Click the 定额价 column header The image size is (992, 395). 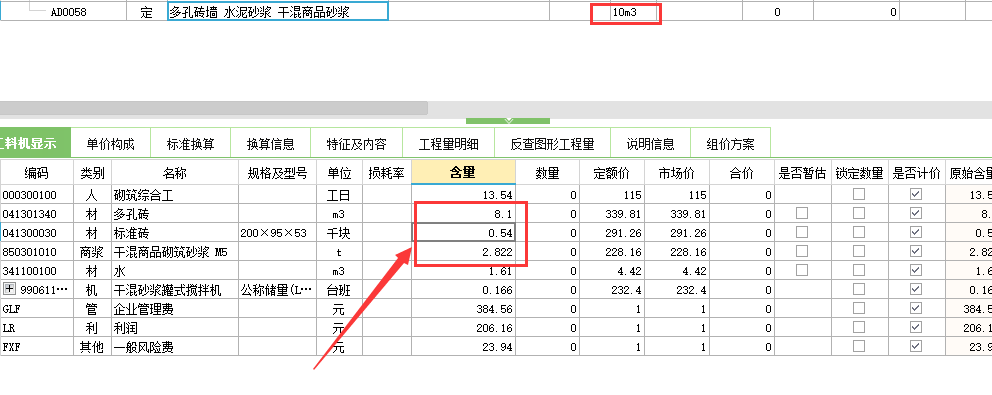pyautogui.click(x=612, y=173)
